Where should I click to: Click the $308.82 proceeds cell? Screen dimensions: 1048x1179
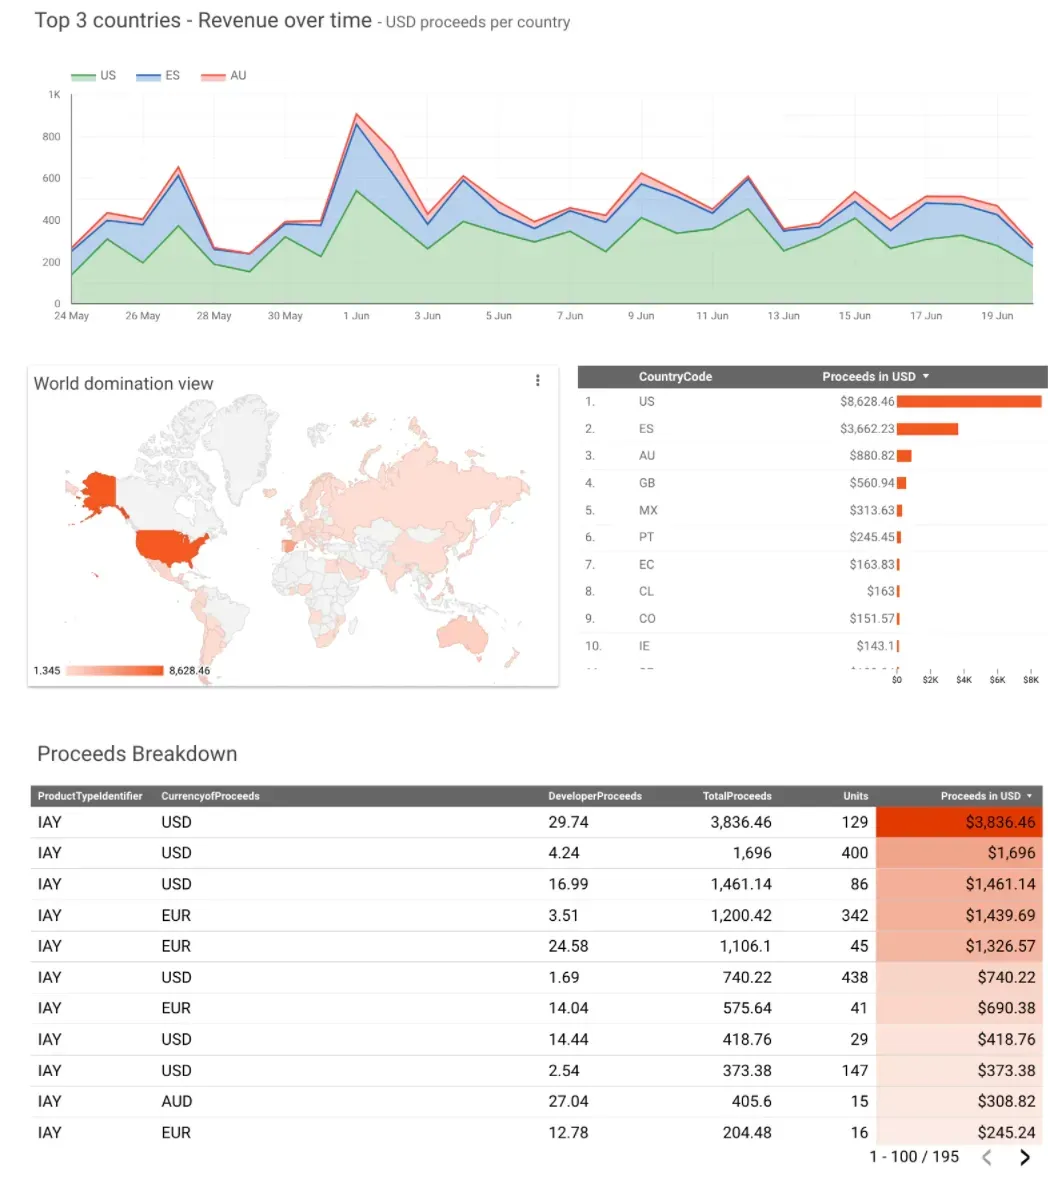click(959, 1102)
